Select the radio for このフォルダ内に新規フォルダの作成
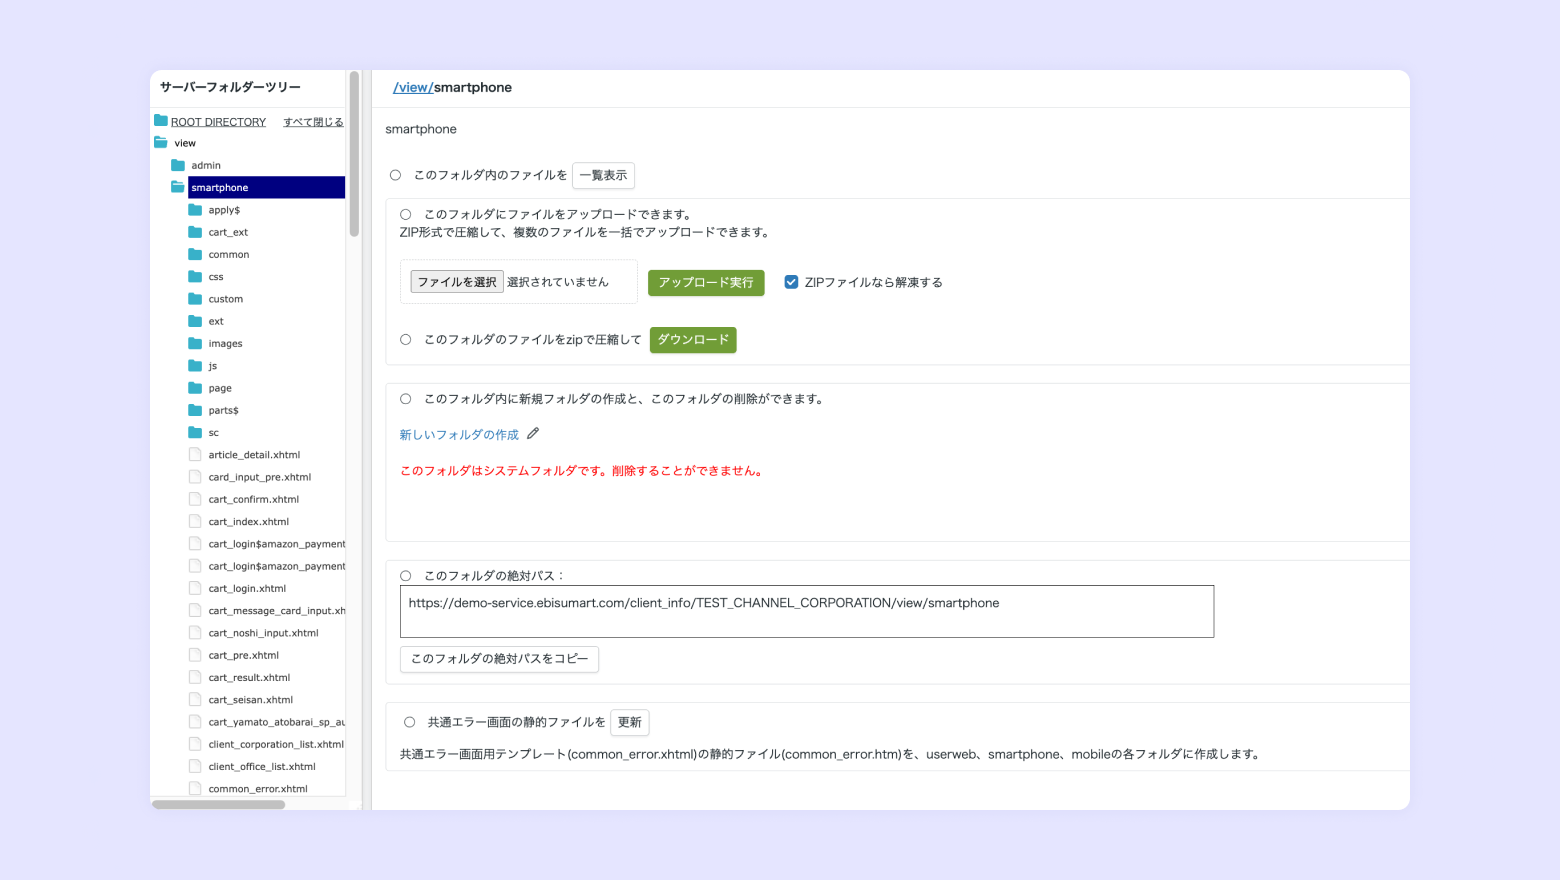This screenshot has width=1560, height=880. 406,399
